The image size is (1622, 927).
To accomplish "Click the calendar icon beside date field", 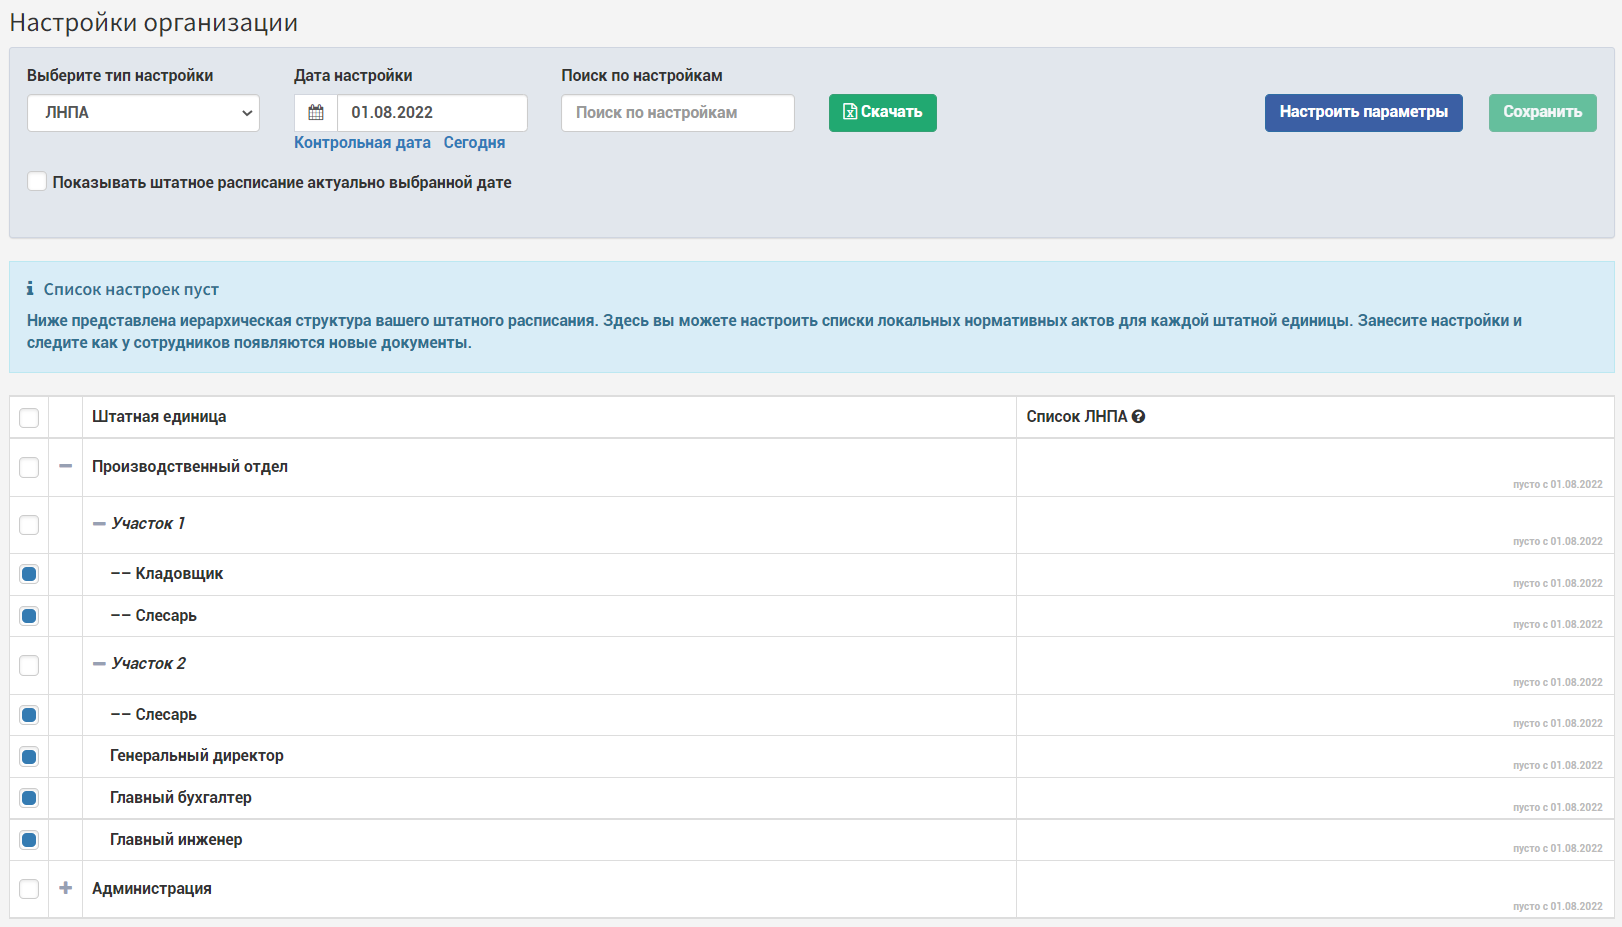I will point(316,113).
